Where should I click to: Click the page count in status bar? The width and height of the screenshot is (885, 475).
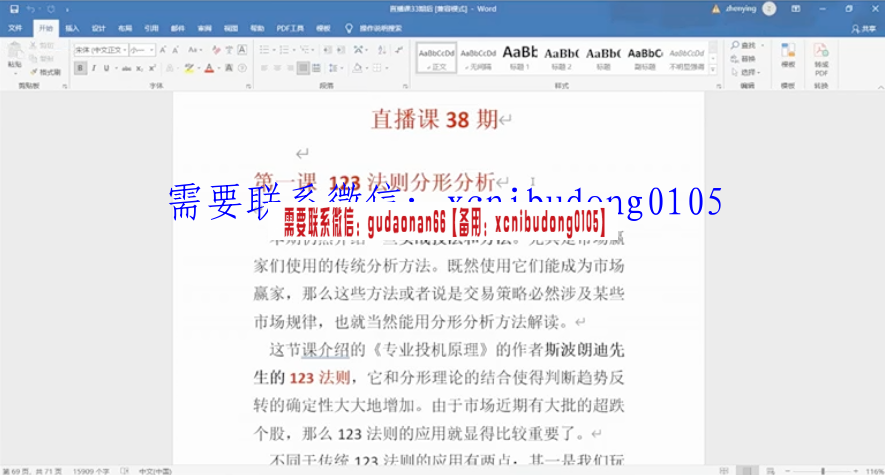(x=32, y=470)
